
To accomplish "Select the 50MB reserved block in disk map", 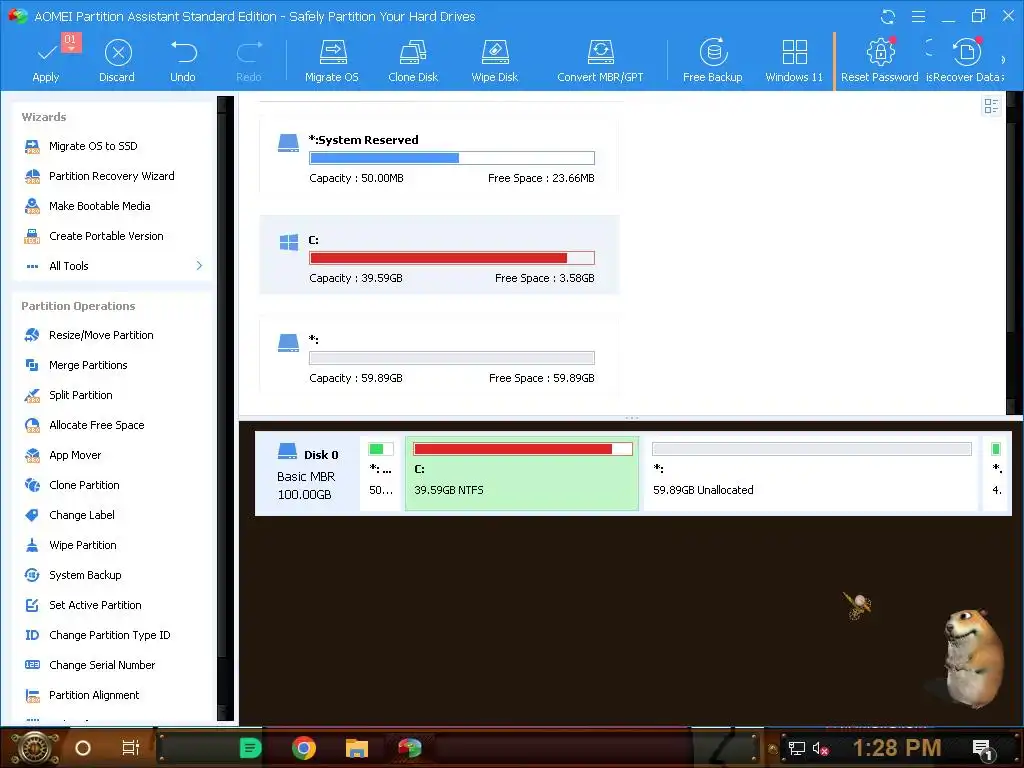I will pos(381,473).
